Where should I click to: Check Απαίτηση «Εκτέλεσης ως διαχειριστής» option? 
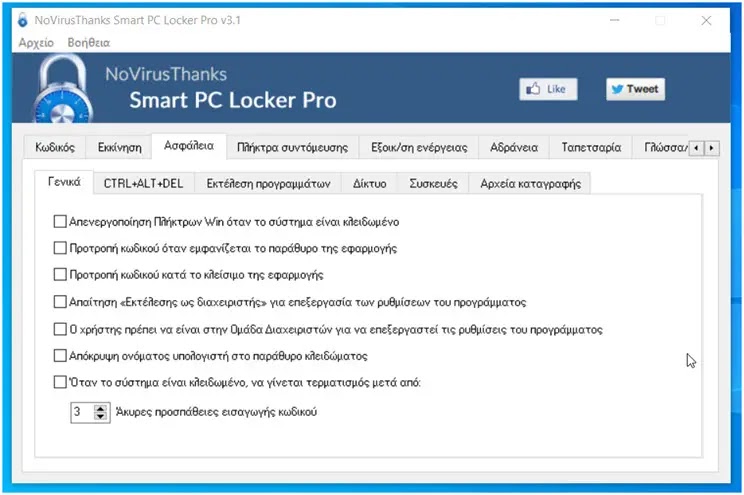click(60, 302)
